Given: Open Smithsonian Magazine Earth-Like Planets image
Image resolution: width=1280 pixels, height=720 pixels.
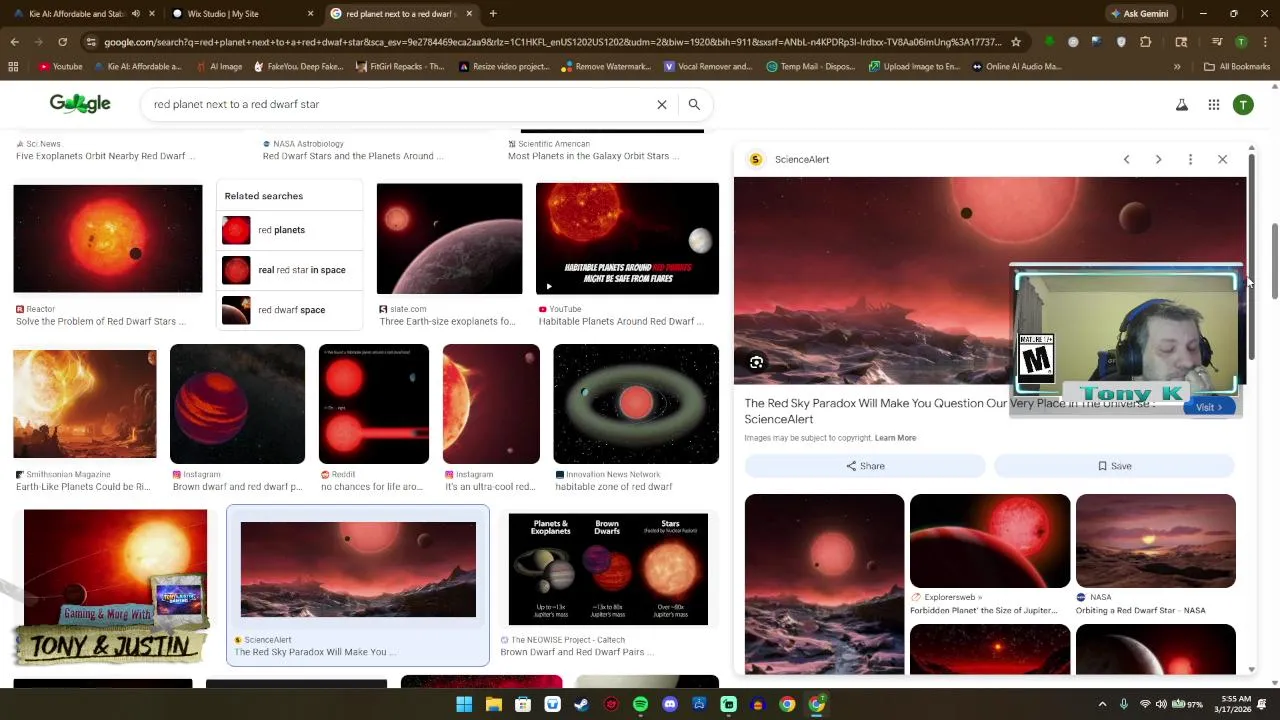Looking at the screenshot, I should click(x=85, y=403).
